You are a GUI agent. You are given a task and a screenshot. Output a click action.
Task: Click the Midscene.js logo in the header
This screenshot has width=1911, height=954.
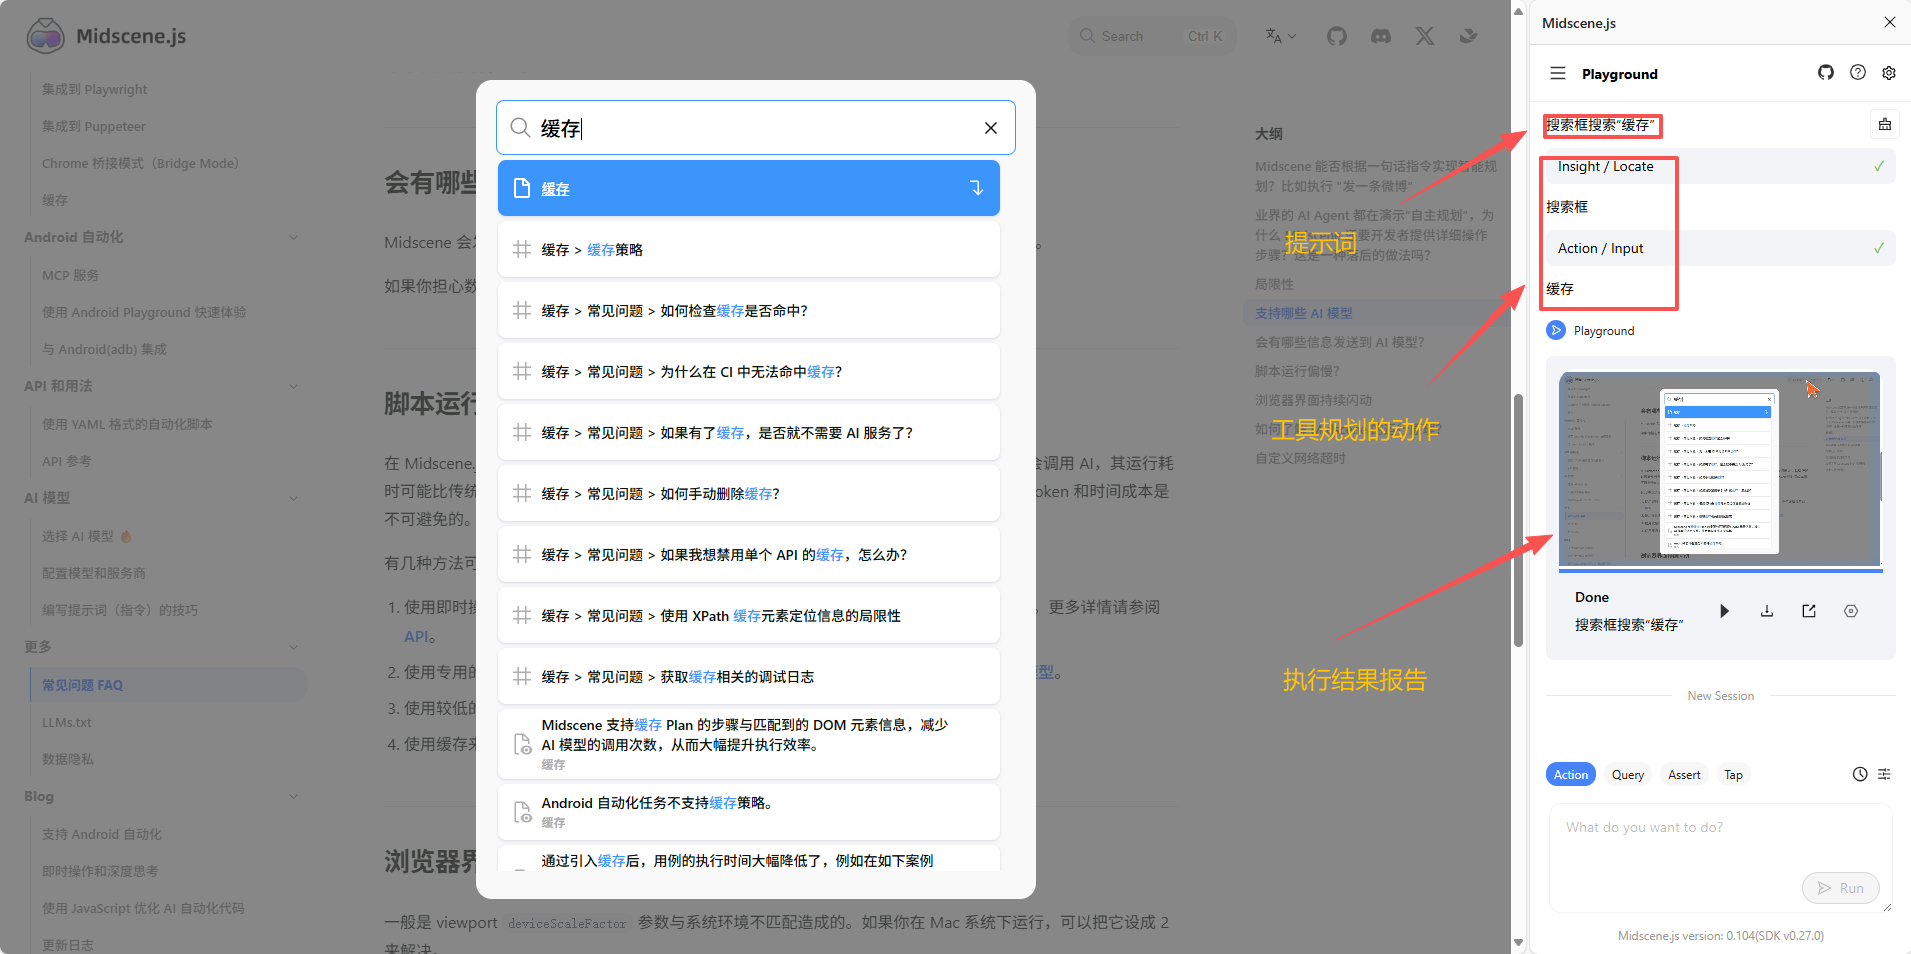[x=106, y=36]
